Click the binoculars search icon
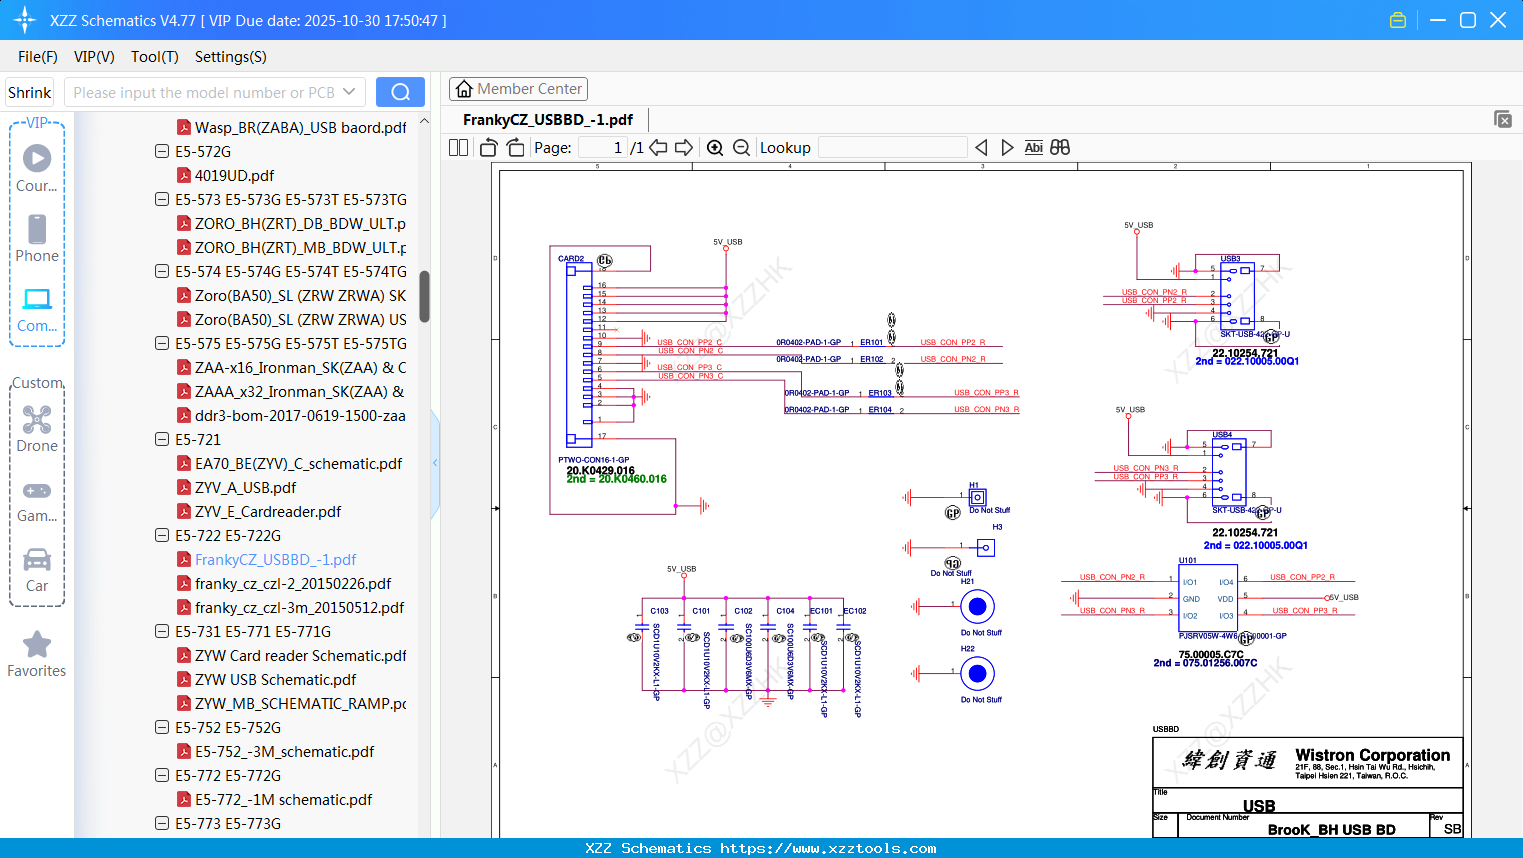1523x858 pixels. tap(1060, 148)
